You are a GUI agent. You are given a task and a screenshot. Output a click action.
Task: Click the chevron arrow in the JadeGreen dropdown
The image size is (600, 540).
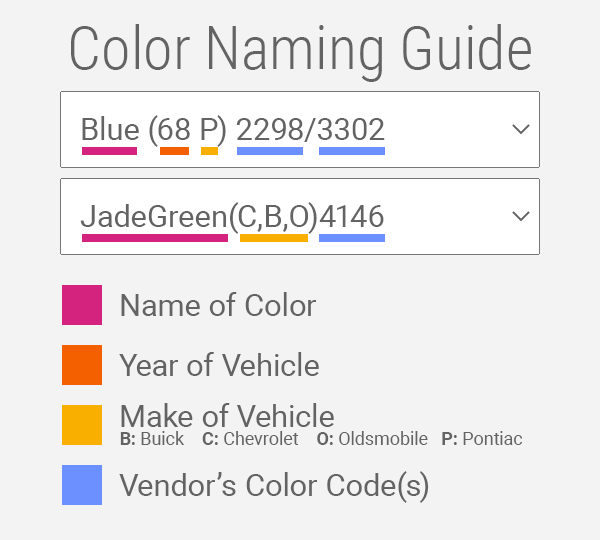click(521, 216)
